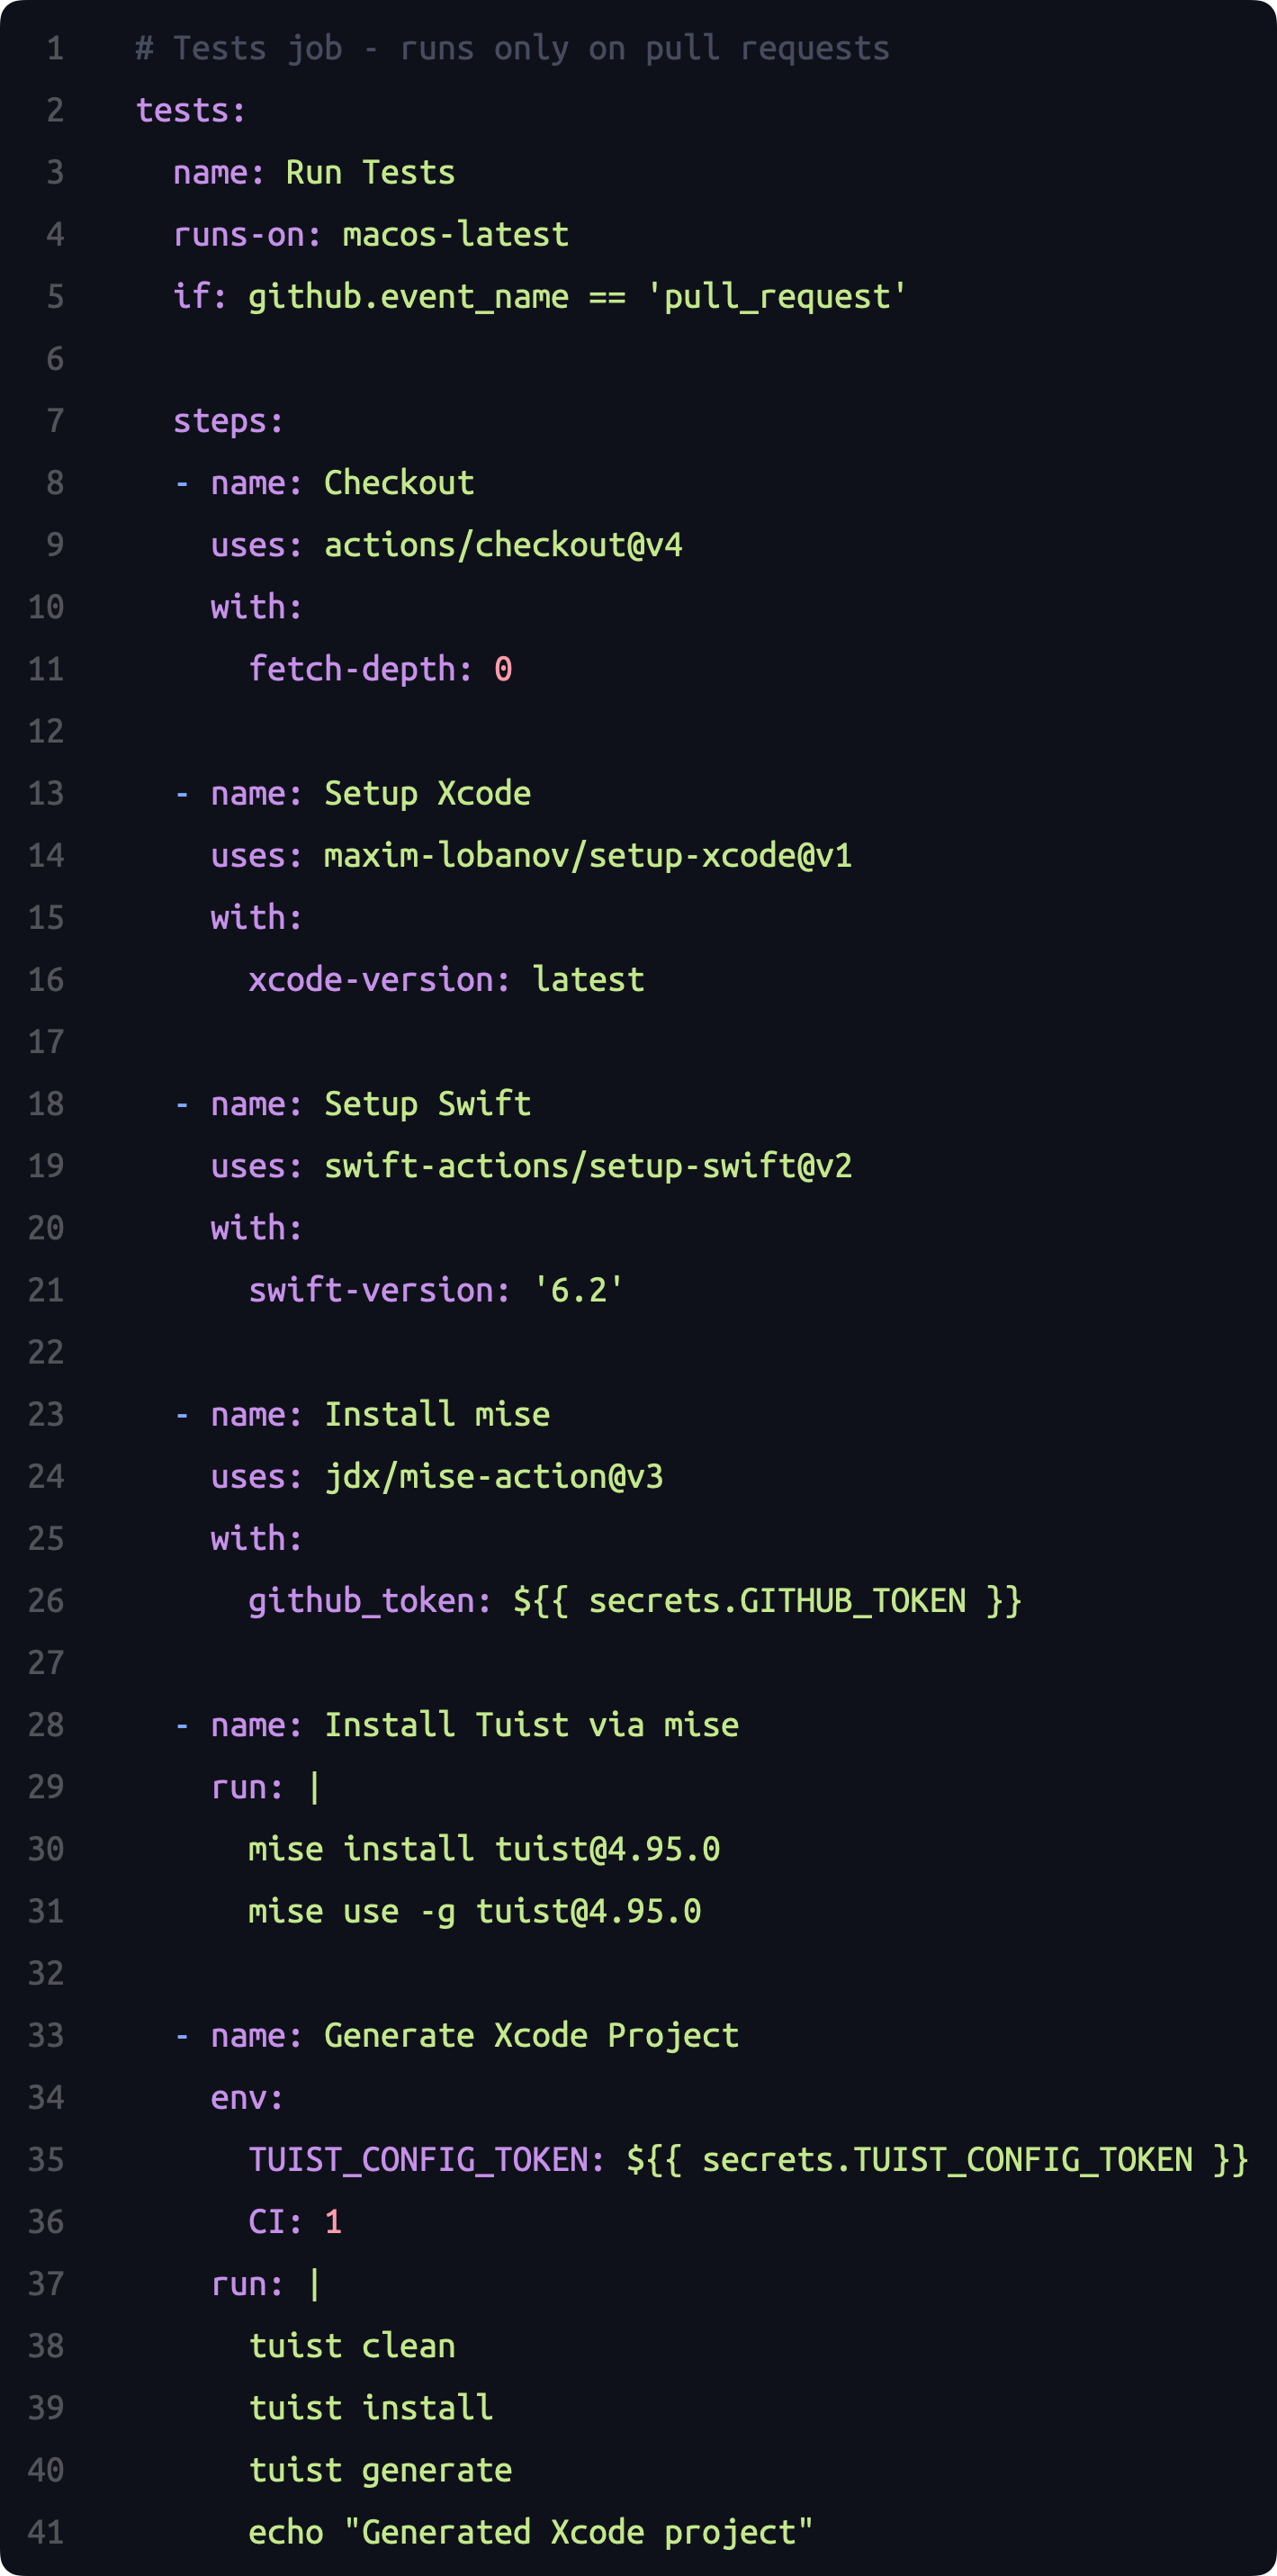The image size is (1277, 2576).
Task: Click 'actions/checkout@v4' text
Action: (503, 545)
